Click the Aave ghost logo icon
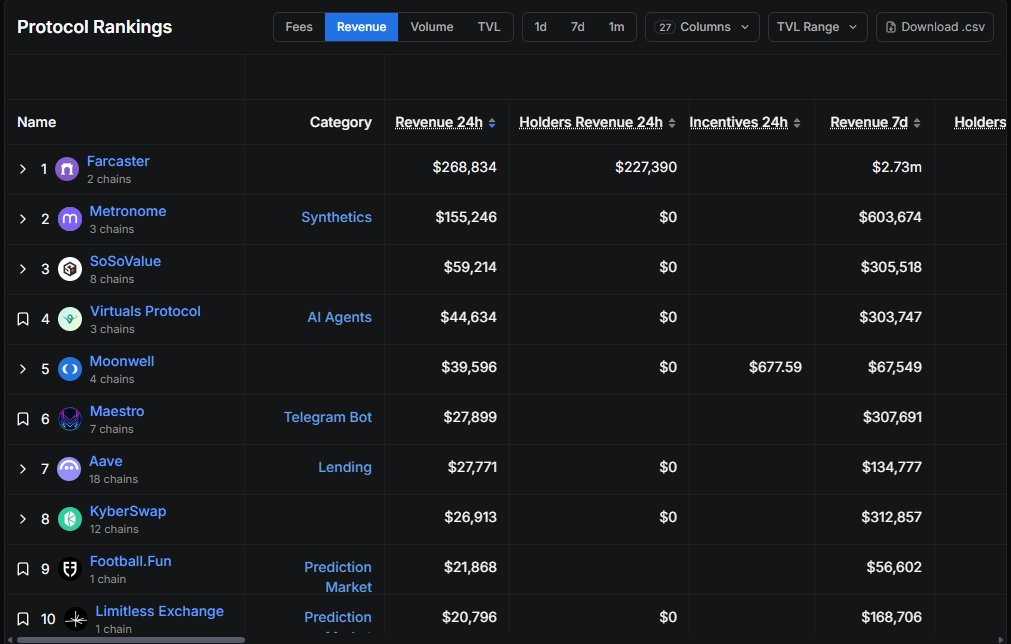1011x644 pixels. pos(69,469)
